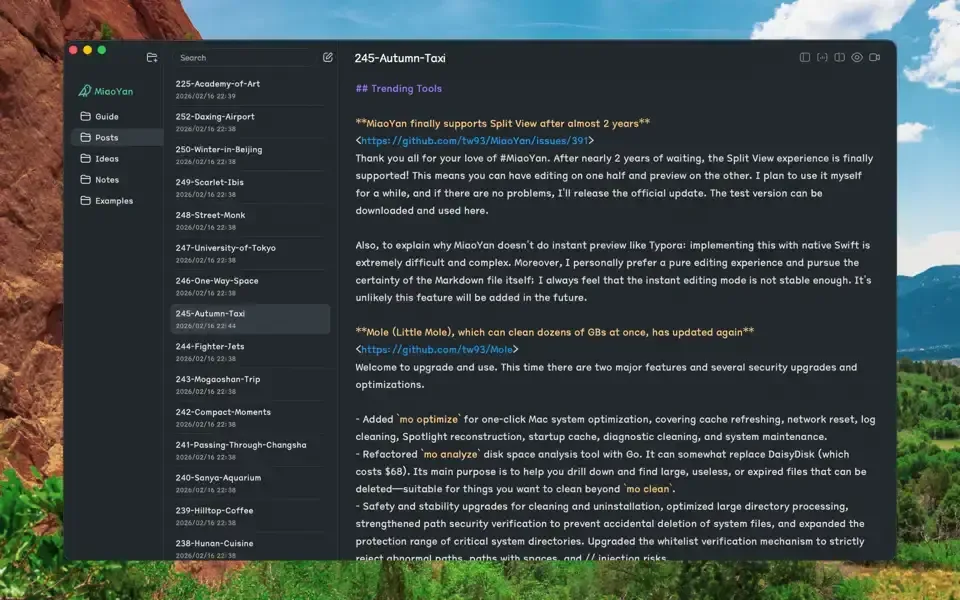Viewport: 960px width, 600px height.
Task: Focus the Search field
Action: coord(245,58)
